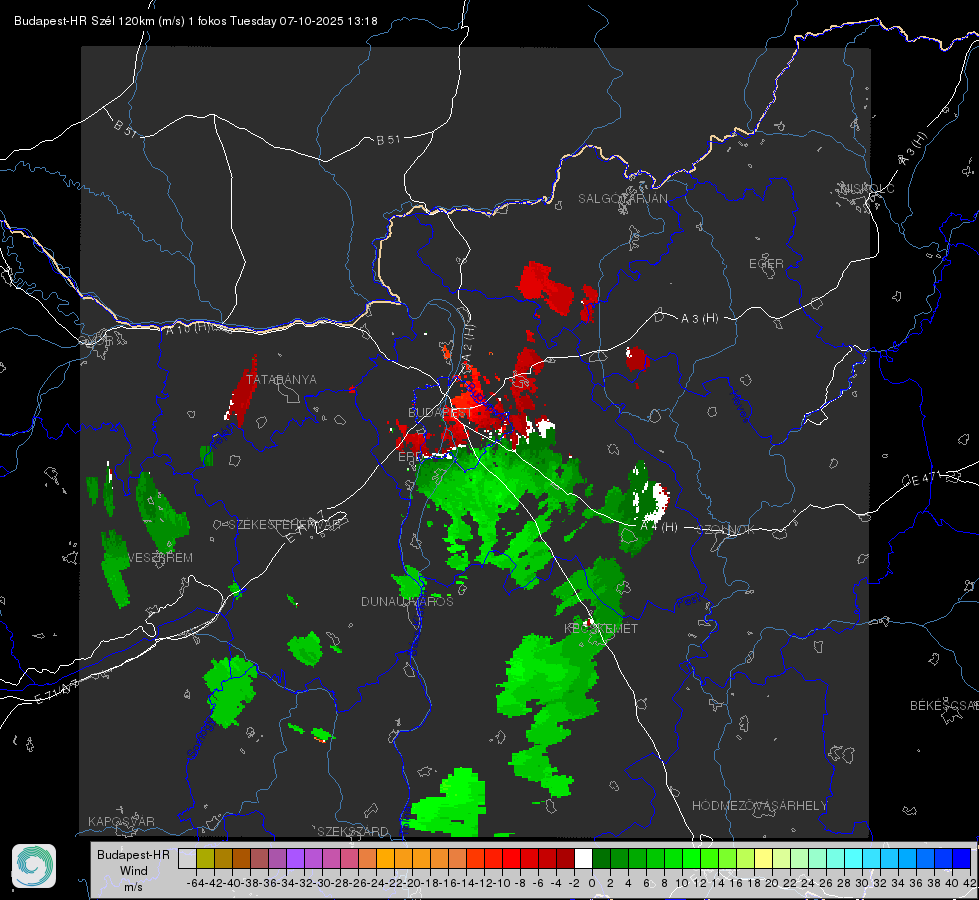Click the red echo strip beside Tatabanya
Image resolution: width=979 pixels, height=900 pixels.
[242, 390]
